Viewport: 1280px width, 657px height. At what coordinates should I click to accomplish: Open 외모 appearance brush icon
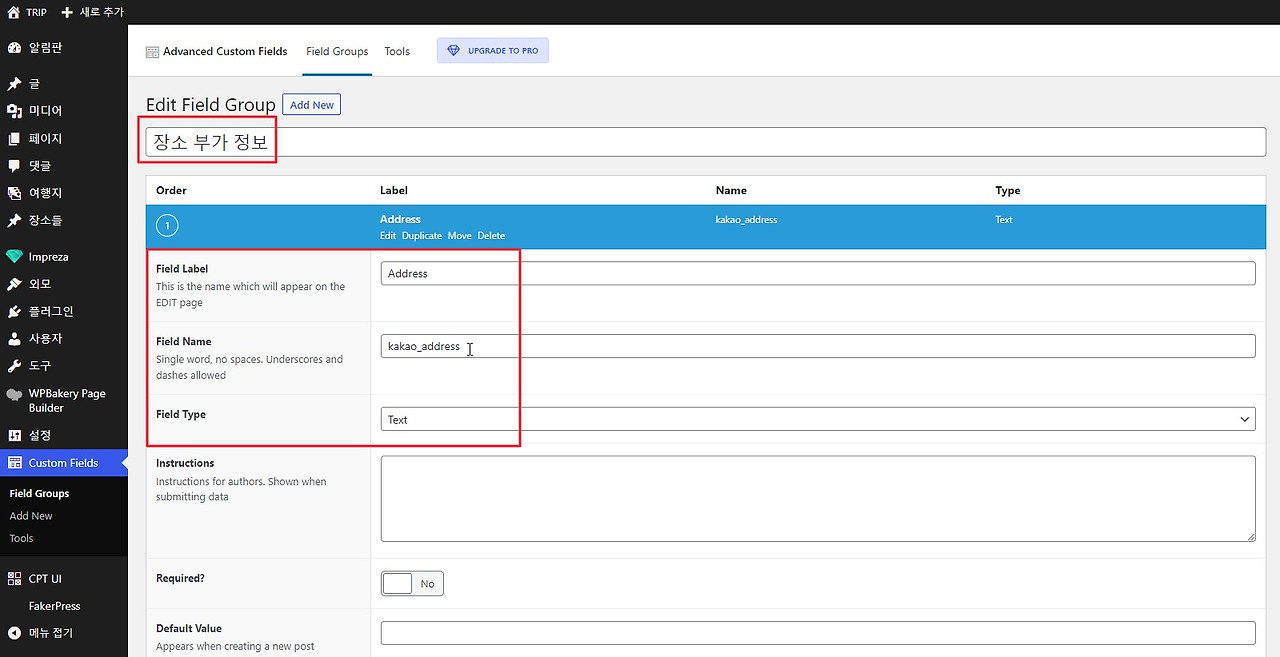[x=14, y=284]
